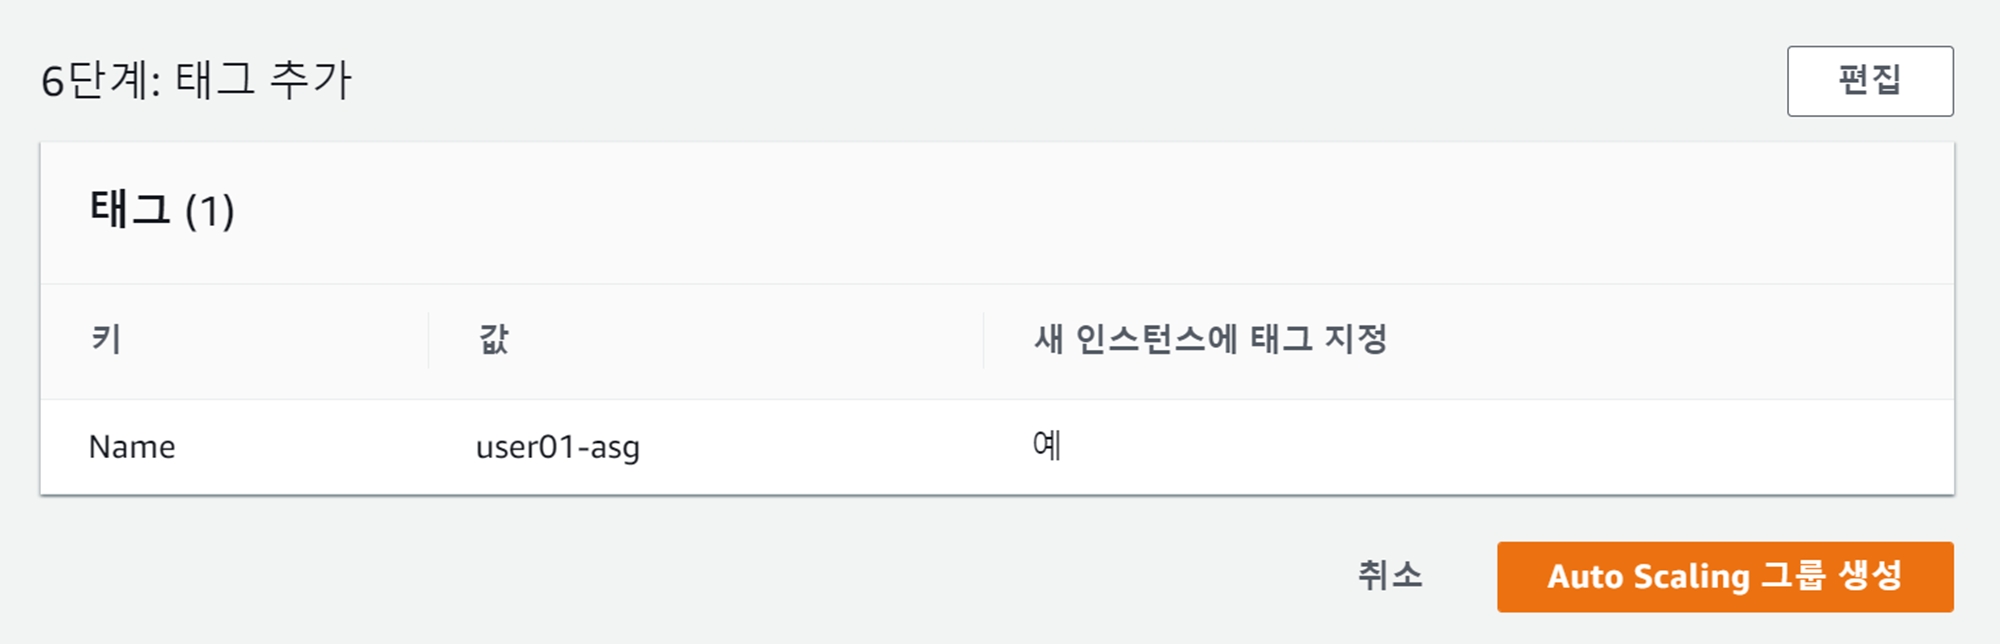Click the 편집 button

[x=1869, y=81]
